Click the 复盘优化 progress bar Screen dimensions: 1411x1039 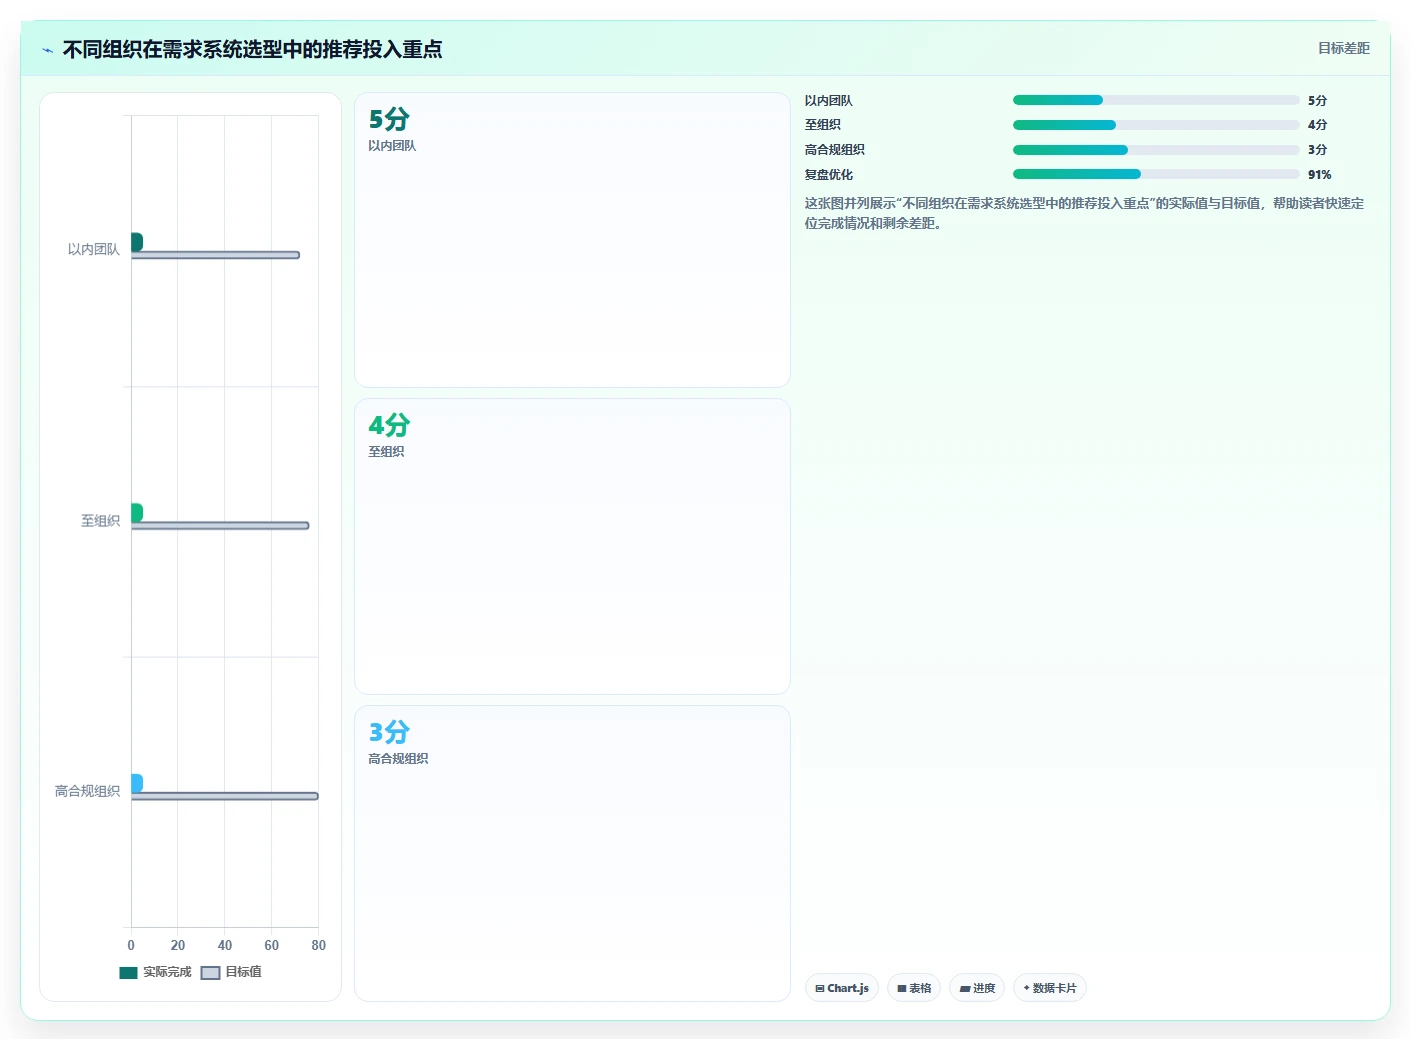point(1156,174)
